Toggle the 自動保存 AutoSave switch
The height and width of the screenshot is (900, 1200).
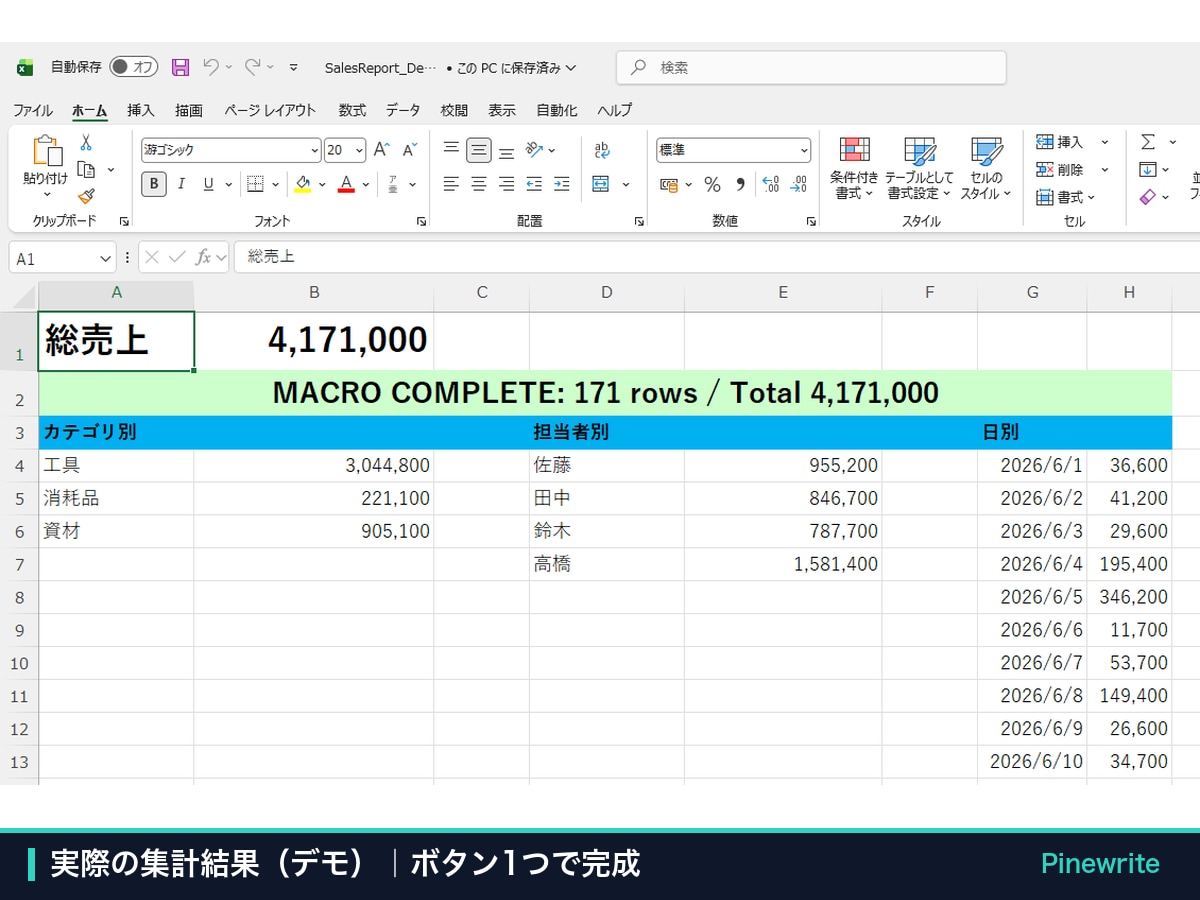click(x=134, y=67)
